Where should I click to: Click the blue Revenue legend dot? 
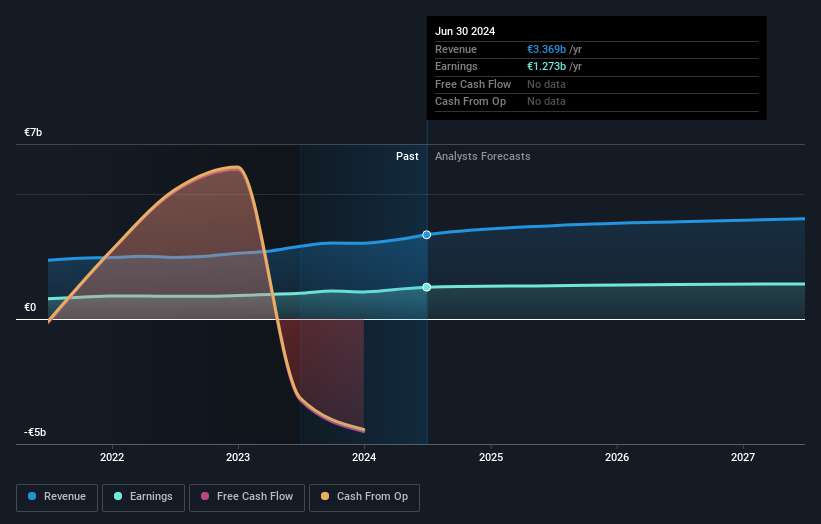[32, 496]
